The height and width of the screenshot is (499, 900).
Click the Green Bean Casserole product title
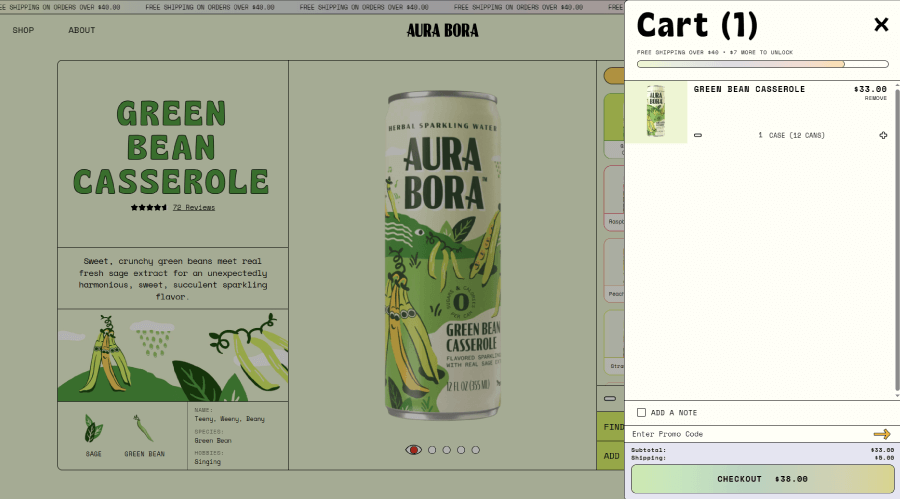(171, 148)
